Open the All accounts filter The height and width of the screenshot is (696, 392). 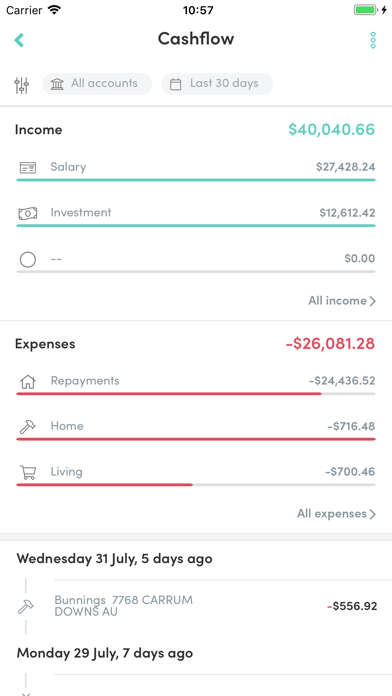click(97, 84)
